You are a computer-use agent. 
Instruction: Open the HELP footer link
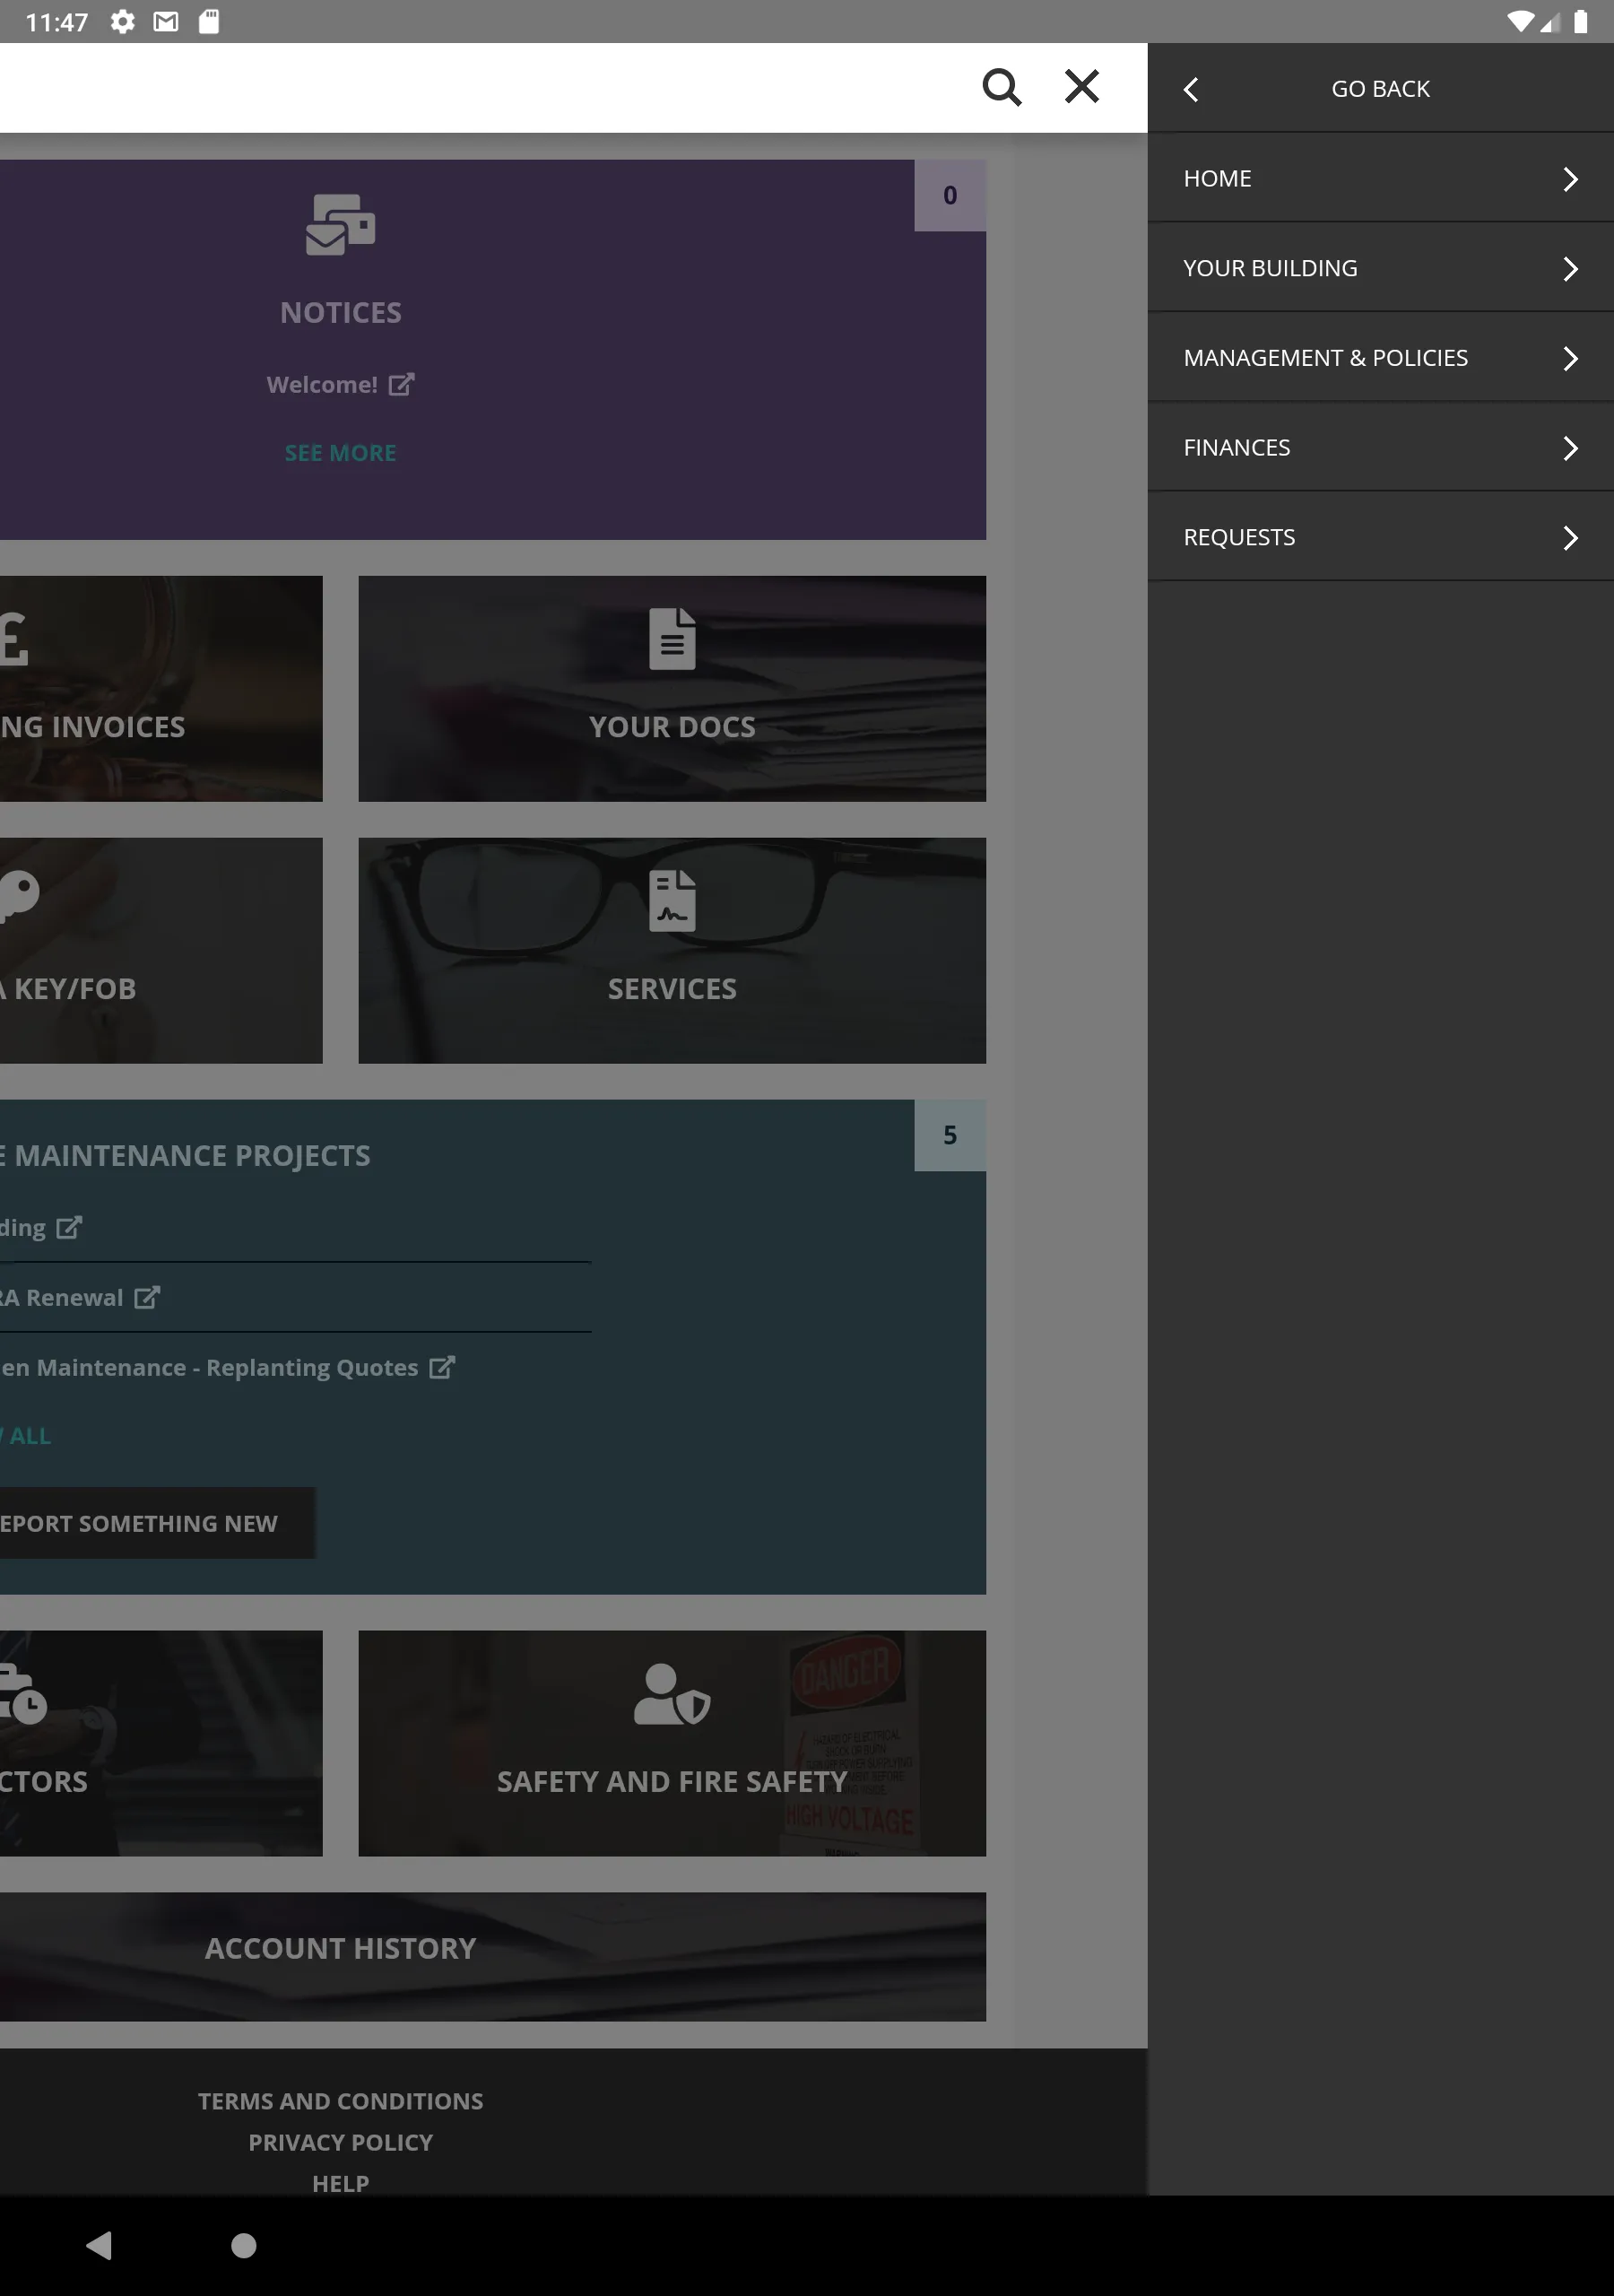[340, 2183]
